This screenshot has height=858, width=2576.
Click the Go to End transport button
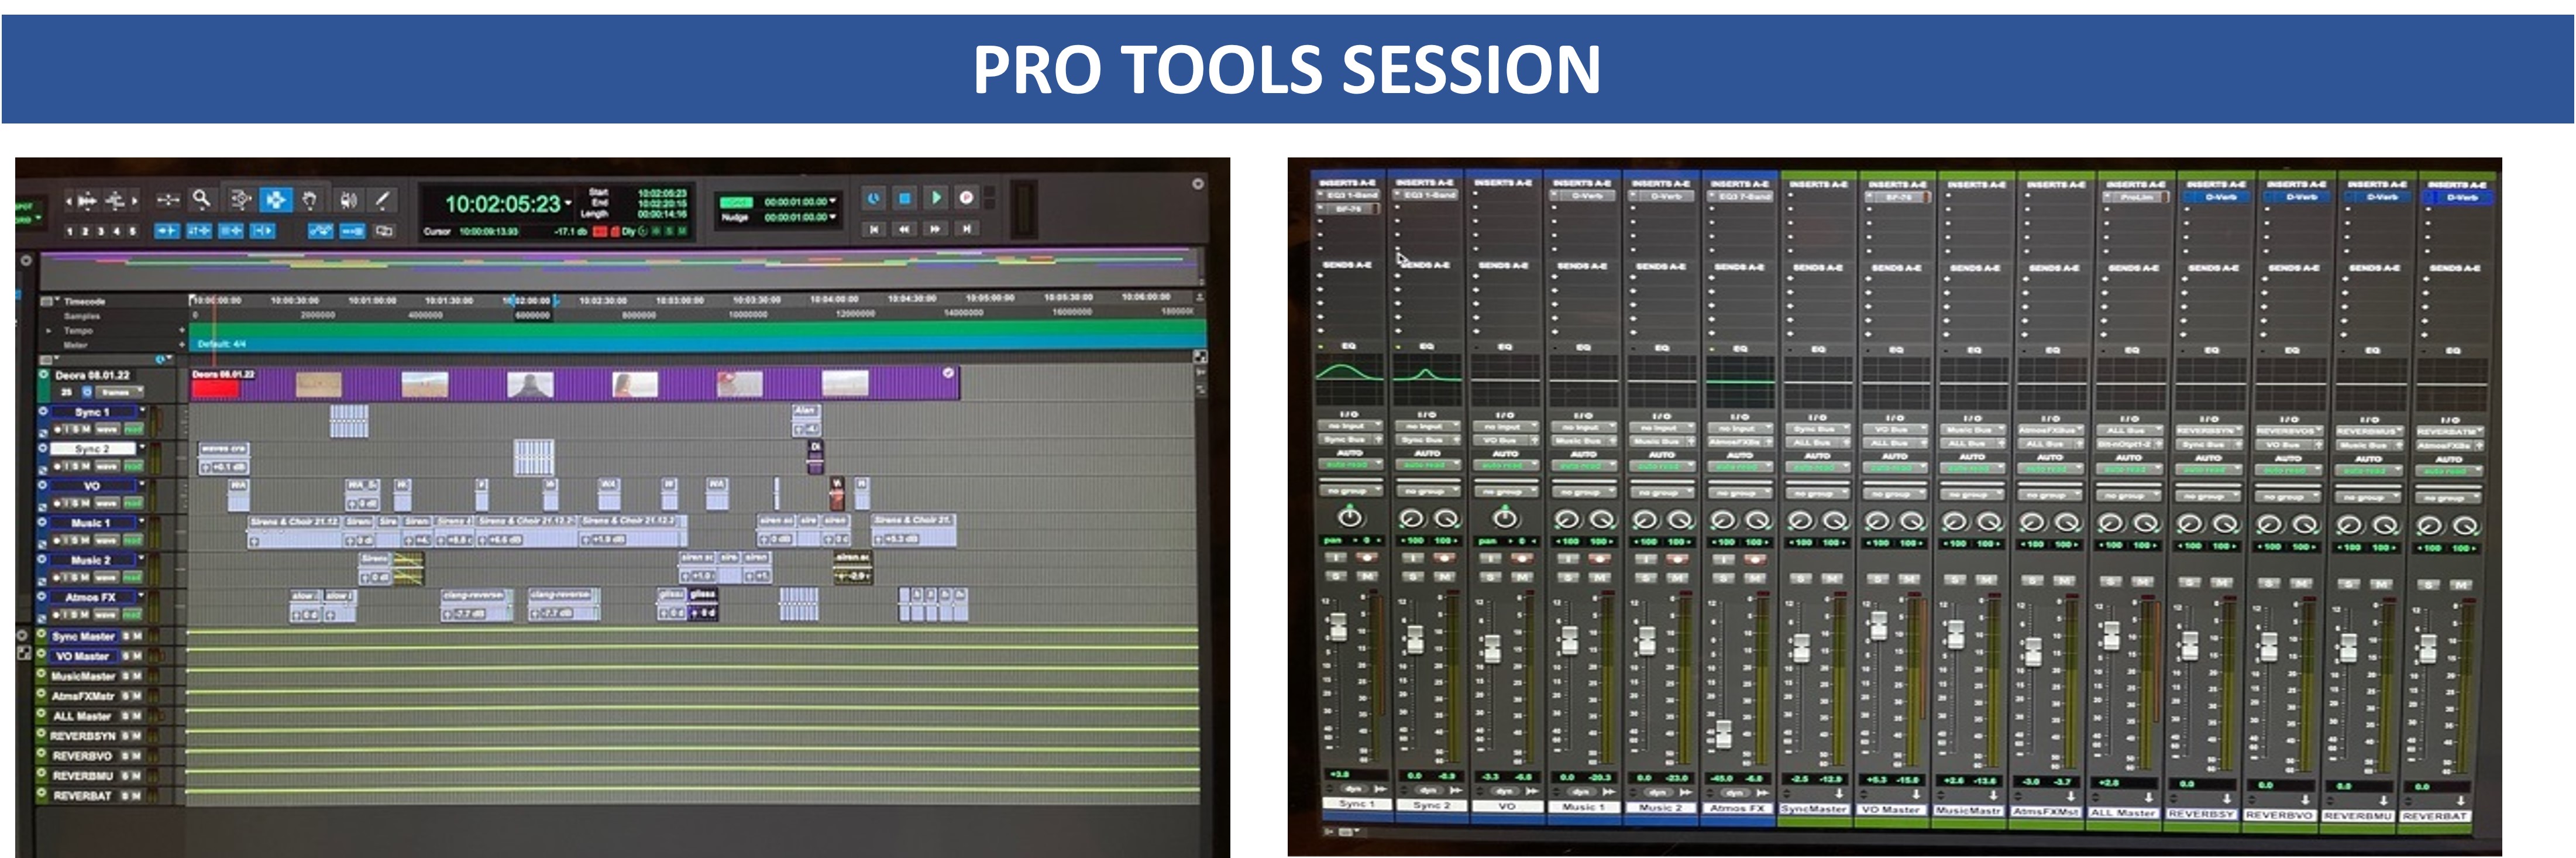click(966, 229)
